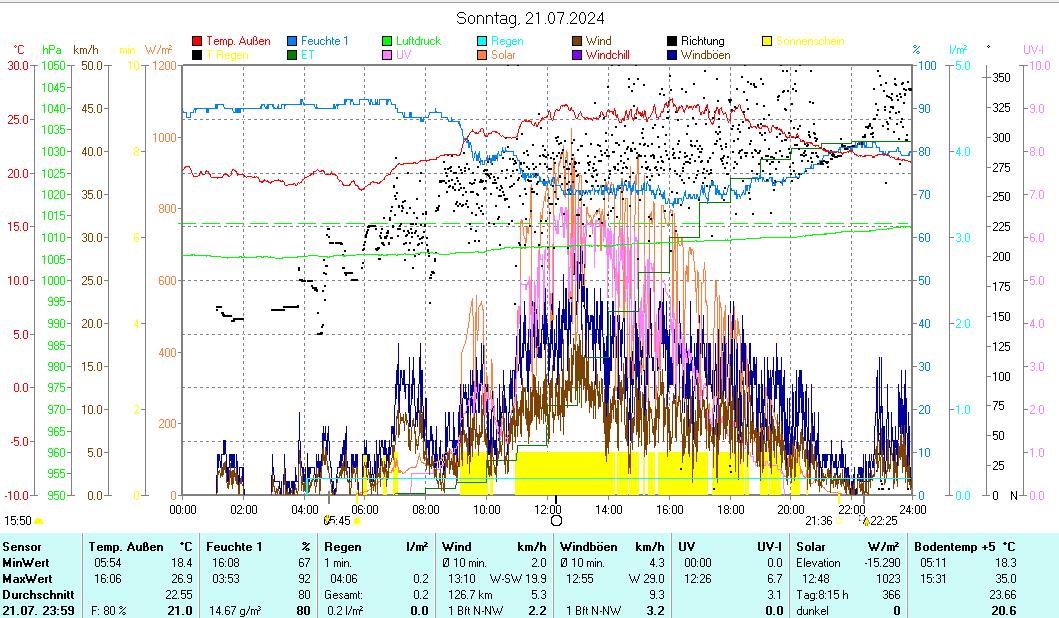
Task: Click the cyan Regen legend swatch
Action: 481,41
